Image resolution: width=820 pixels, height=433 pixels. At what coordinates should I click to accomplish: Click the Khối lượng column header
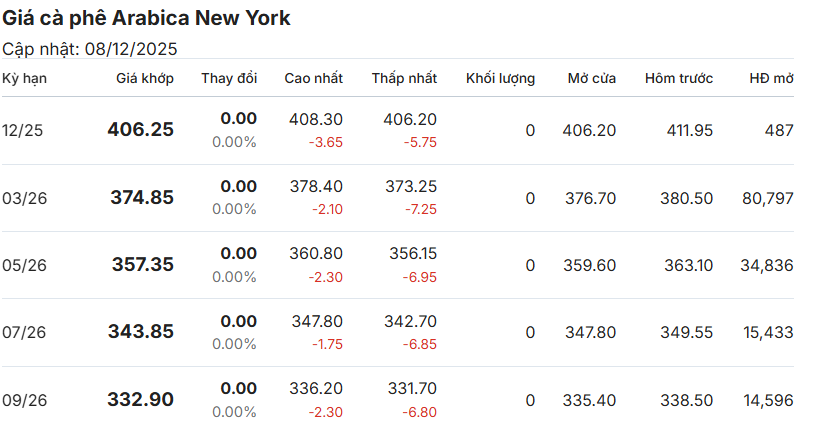500,78
